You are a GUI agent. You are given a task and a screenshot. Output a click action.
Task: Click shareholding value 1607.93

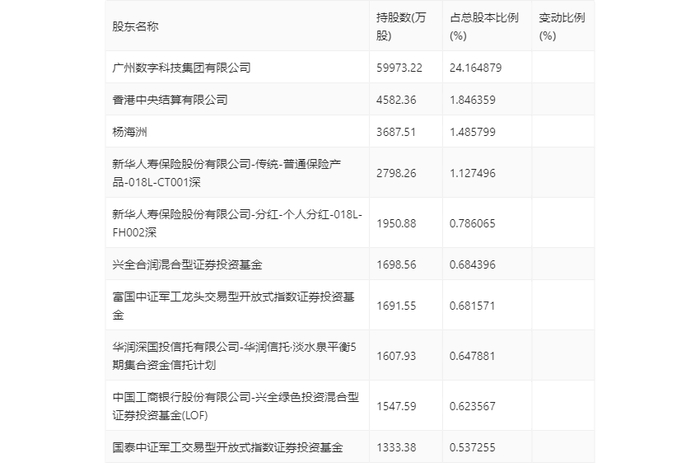click(x=396, y=355)
